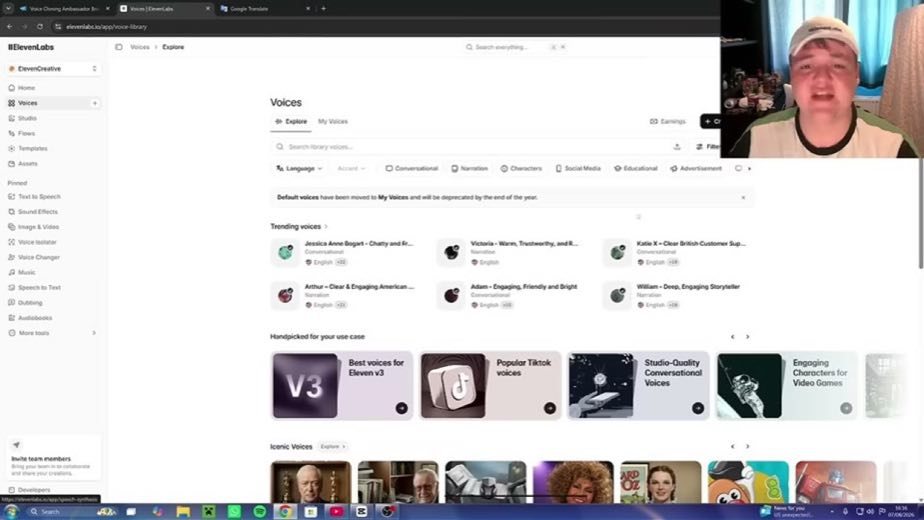Image resolution: width=924 pixels, height=520 pixels.
Task: Open Templates in the sidebar
Action: (x=32, y=149)
